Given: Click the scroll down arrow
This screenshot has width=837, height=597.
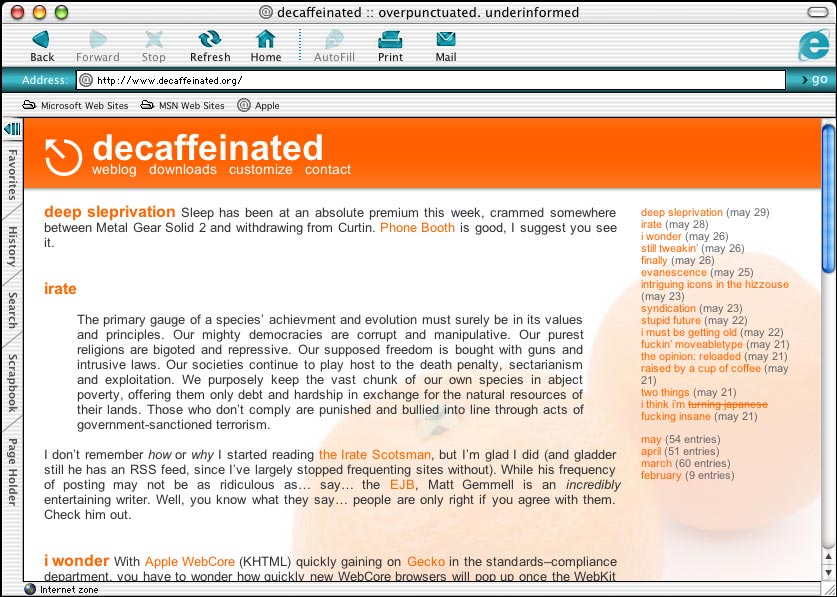Looking at the screenshot, I should click(x=829, y=572).
